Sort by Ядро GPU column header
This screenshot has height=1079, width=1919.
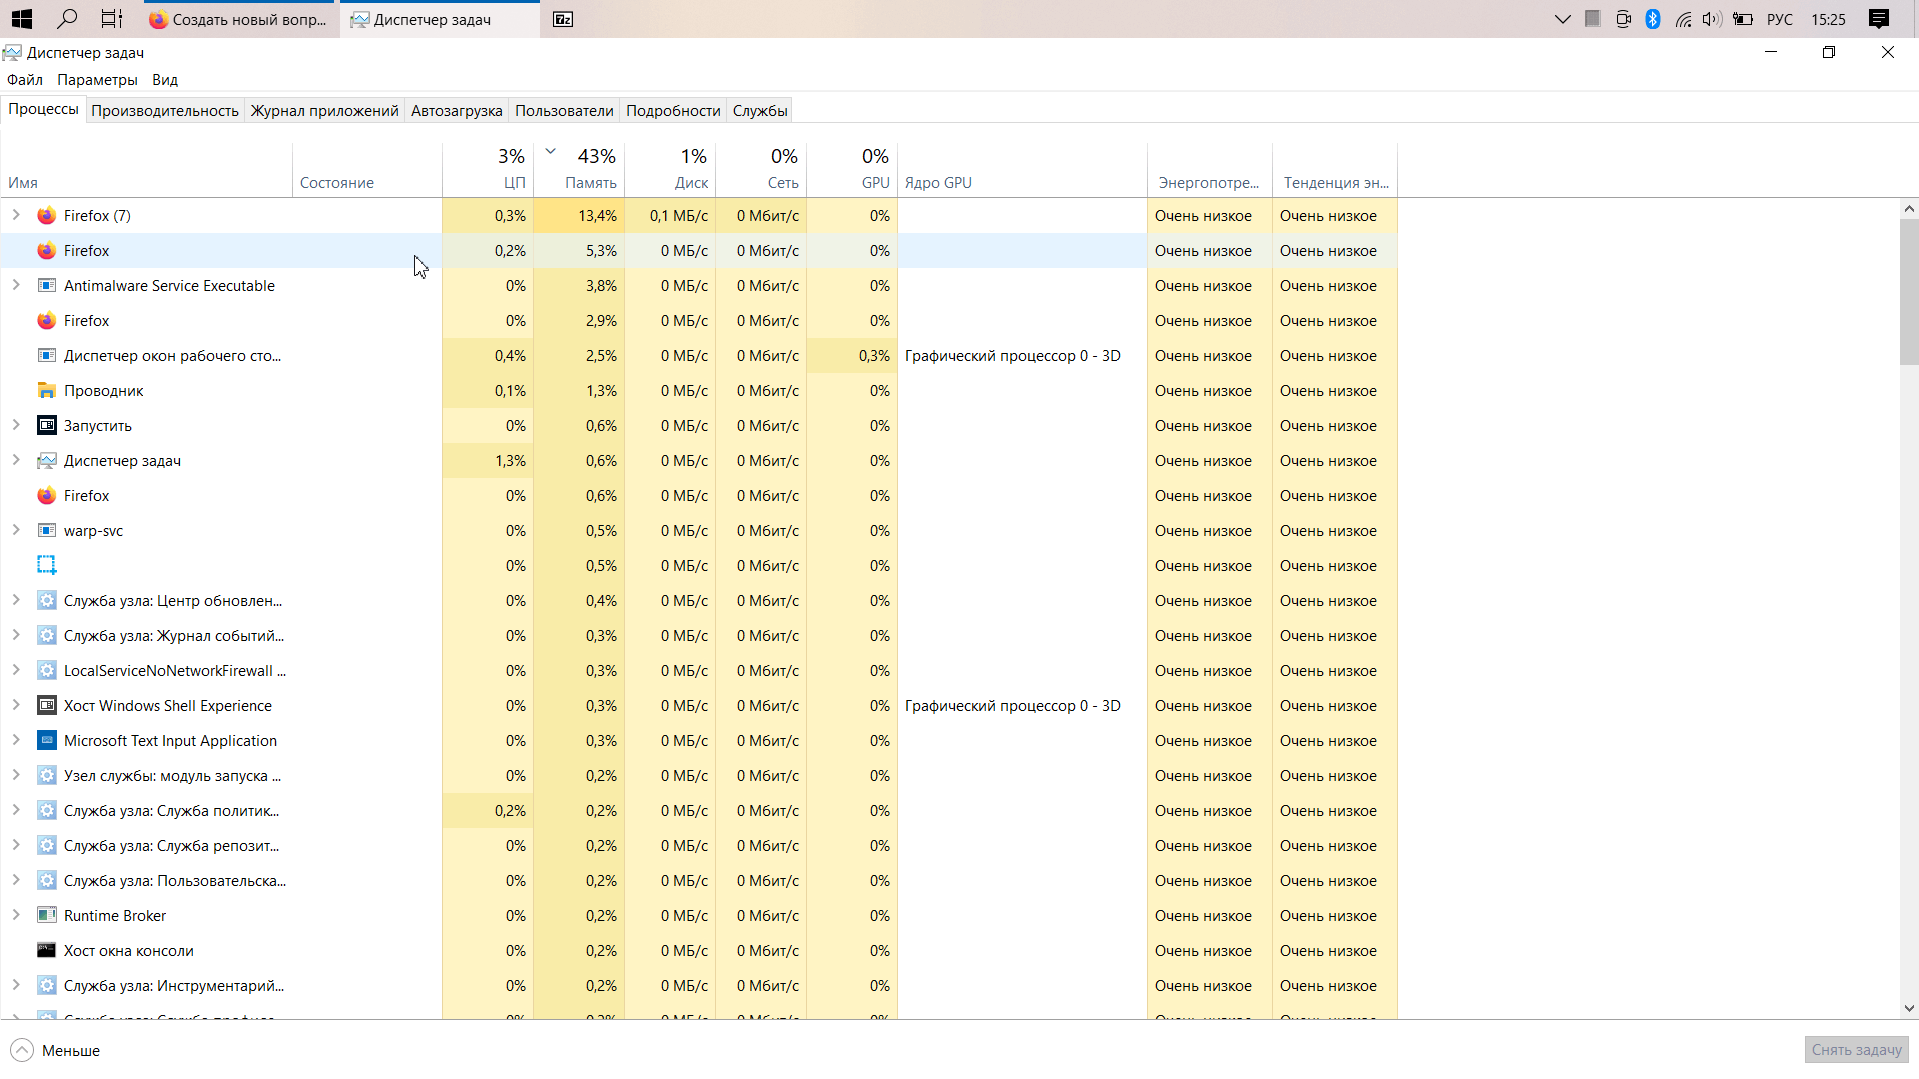1022,169
